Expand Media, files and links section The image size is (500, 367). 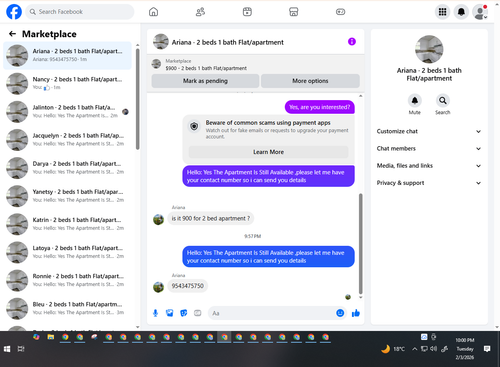(x=429, y=166)
